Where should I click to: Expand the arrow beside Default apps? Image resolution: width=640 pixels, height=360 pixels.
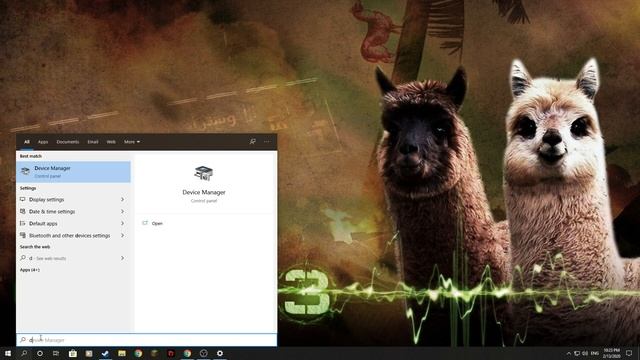tap(122, 223)
